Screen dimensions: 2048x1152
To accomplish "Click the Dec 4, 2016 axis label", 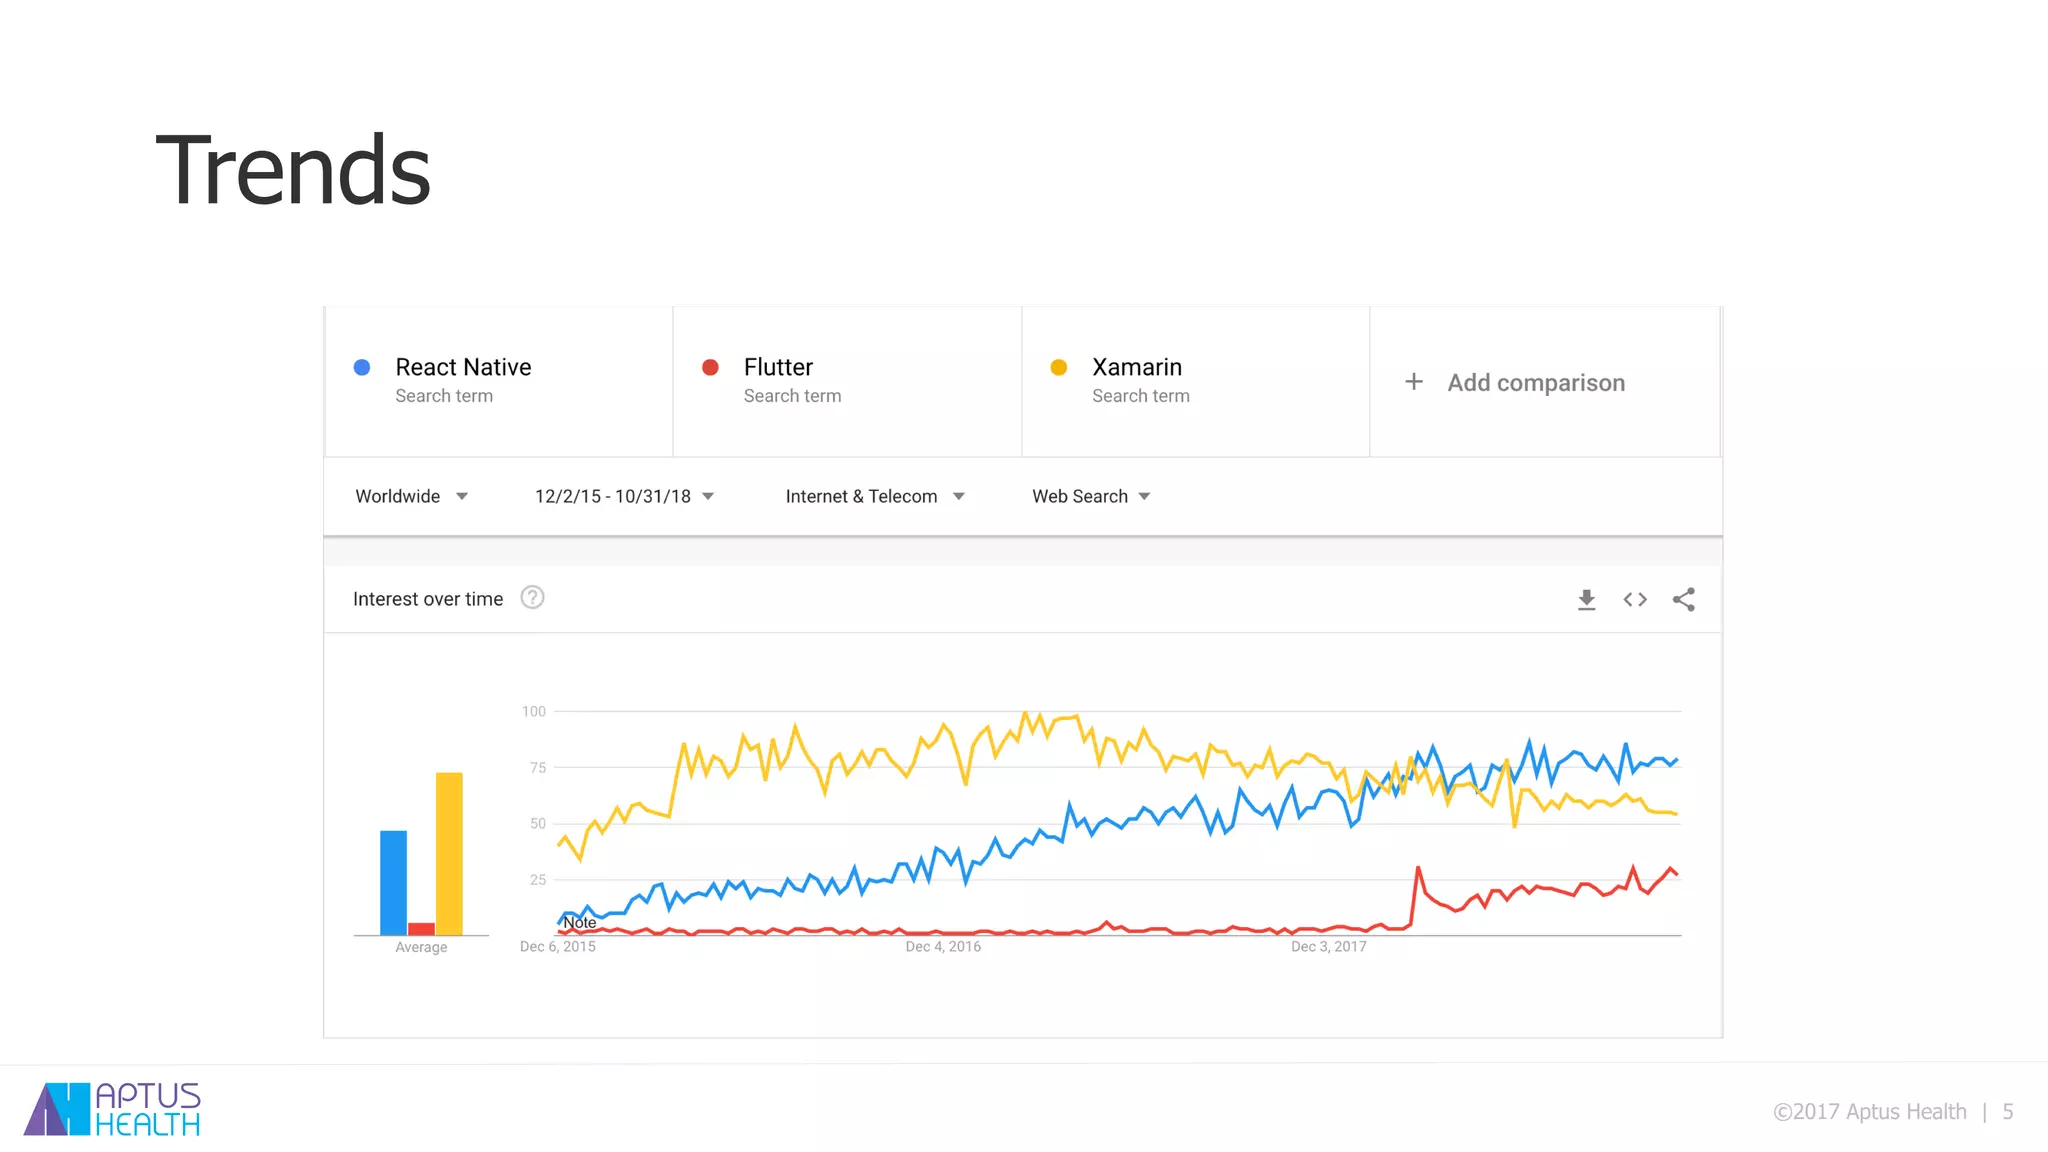I will pos(943,946).
